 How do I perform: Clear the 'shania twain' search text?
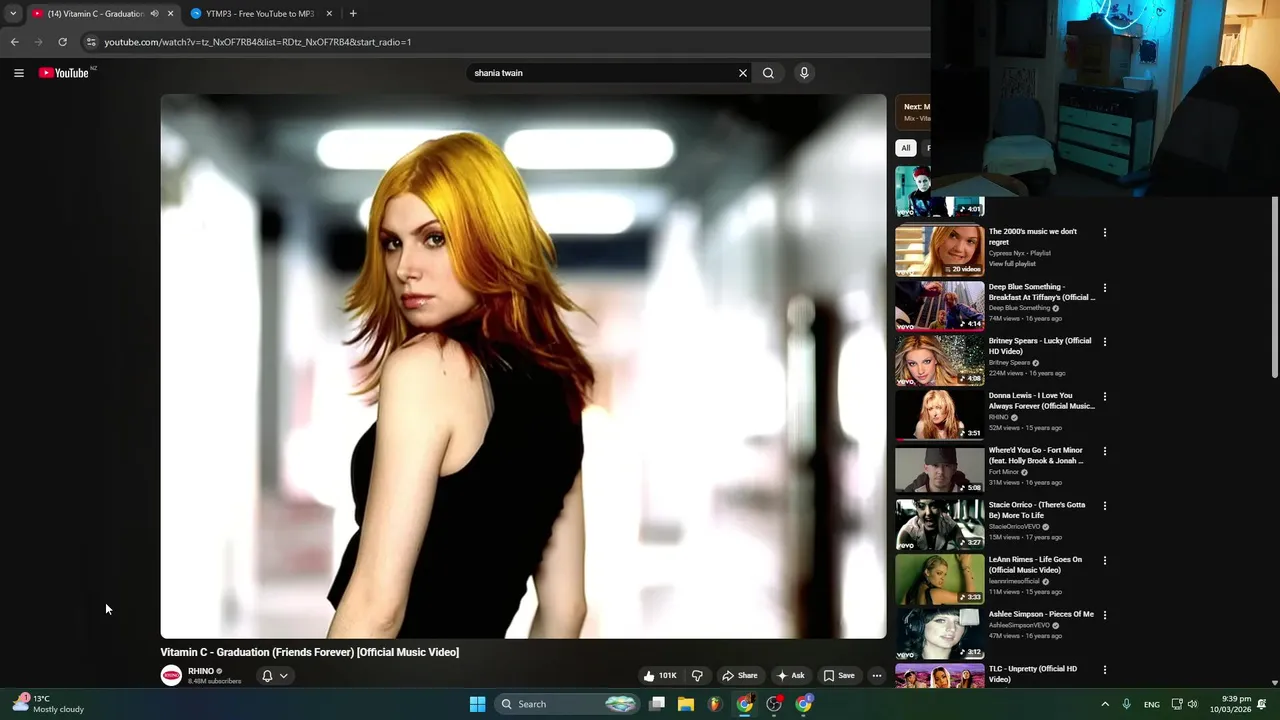click(743, 73)
